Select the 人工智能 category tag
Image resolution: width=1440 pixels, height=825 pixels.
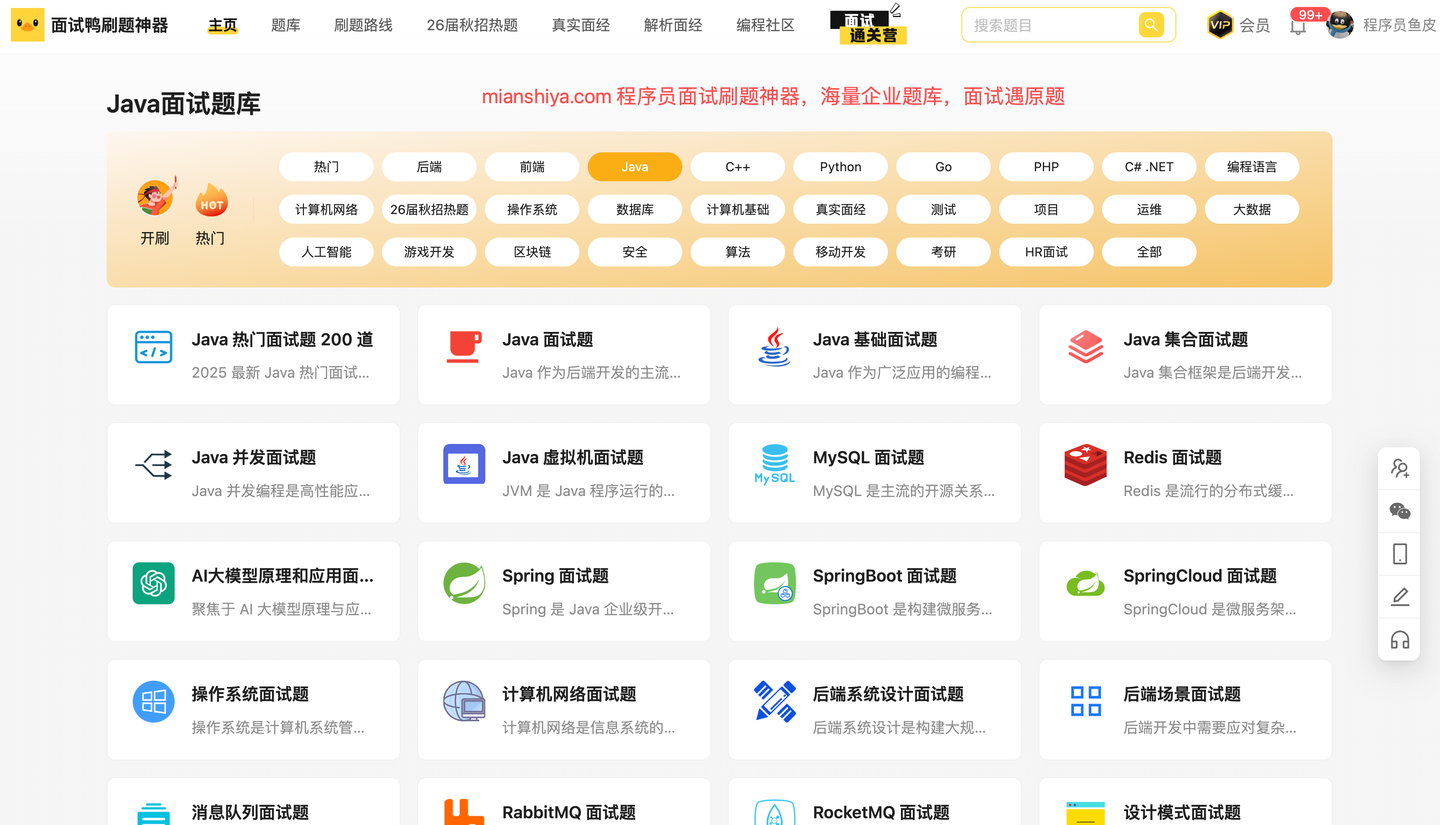pyautogui.click(x=326, y=252)
